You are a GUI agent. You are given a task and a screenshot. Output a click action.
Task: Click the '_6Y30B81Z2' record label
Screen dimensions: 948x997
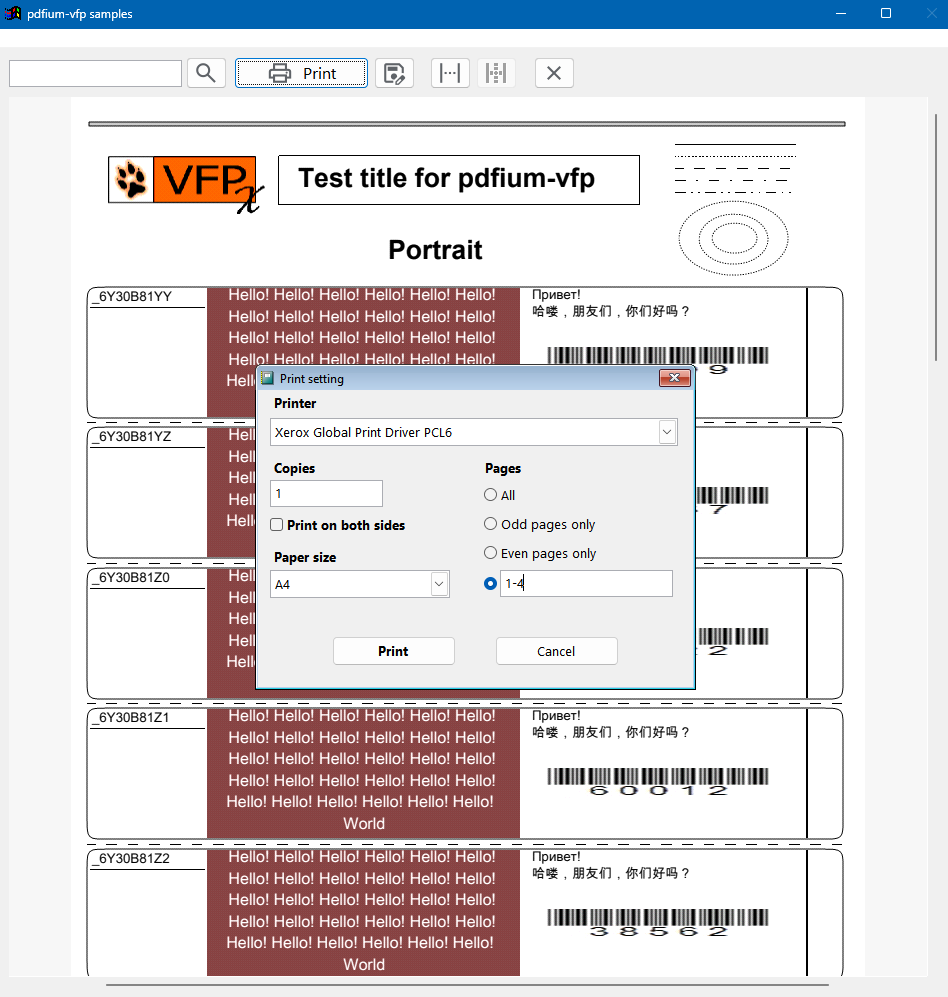pyautogui.click(x=134, y=858)
